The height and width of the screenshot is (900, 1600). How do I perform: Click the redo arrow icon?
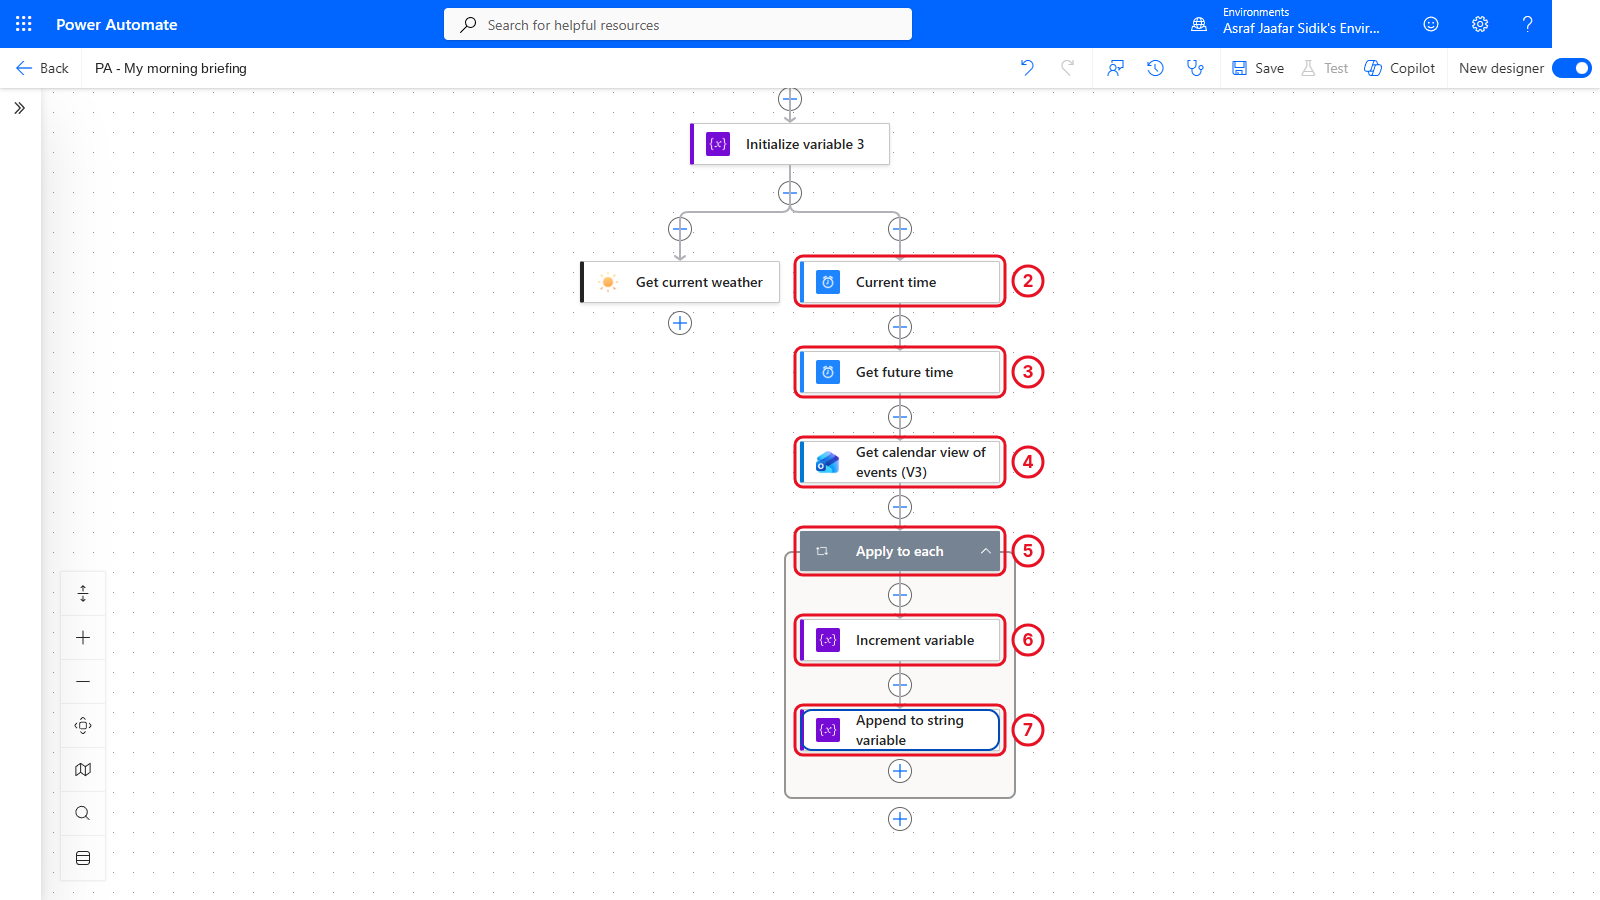coord(1067,68)
